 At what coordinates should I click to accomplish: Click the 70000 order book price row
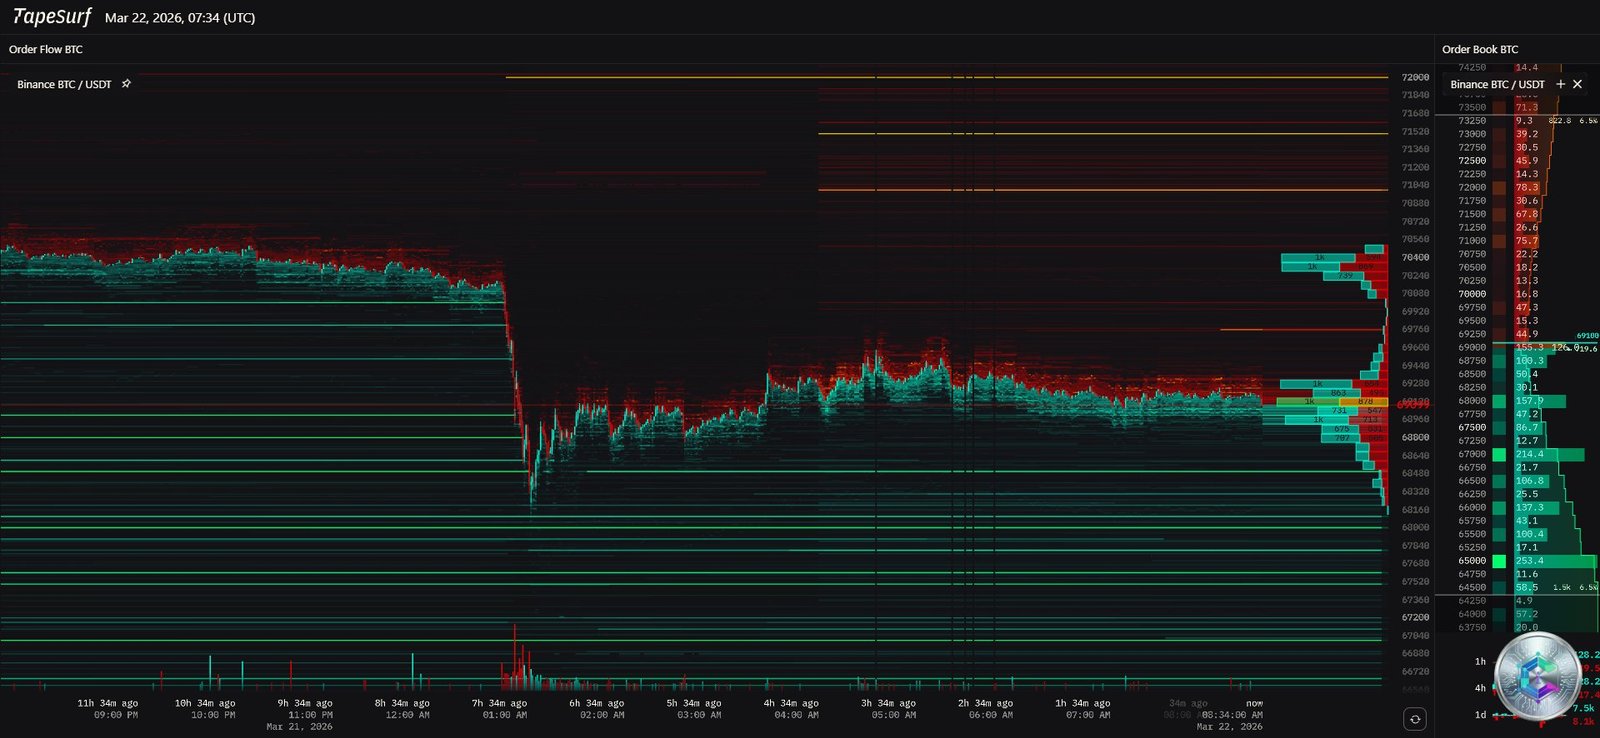point(1517,294)
